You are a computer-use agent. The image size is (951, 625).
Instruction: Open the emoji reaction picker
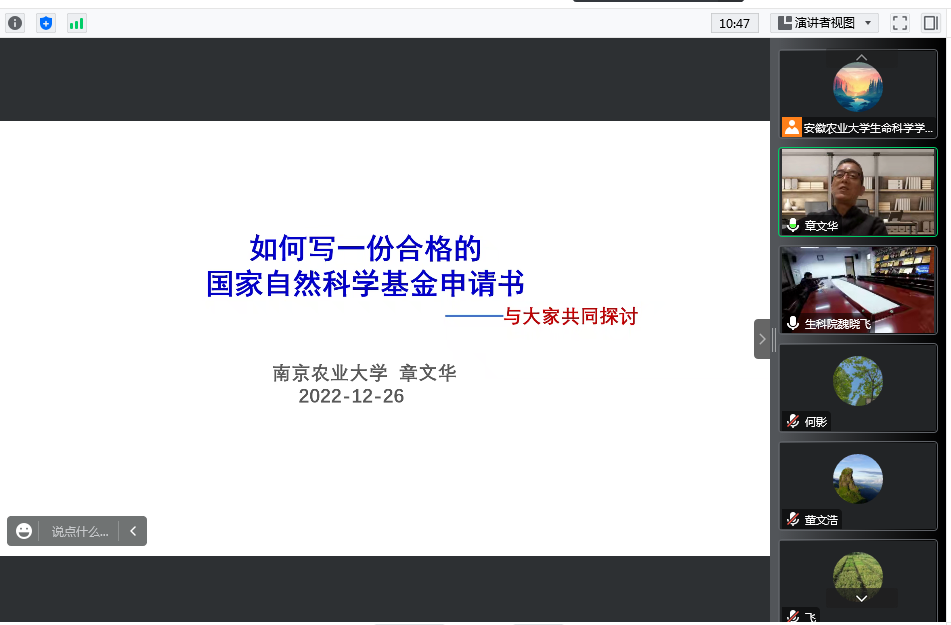(24, 531)
